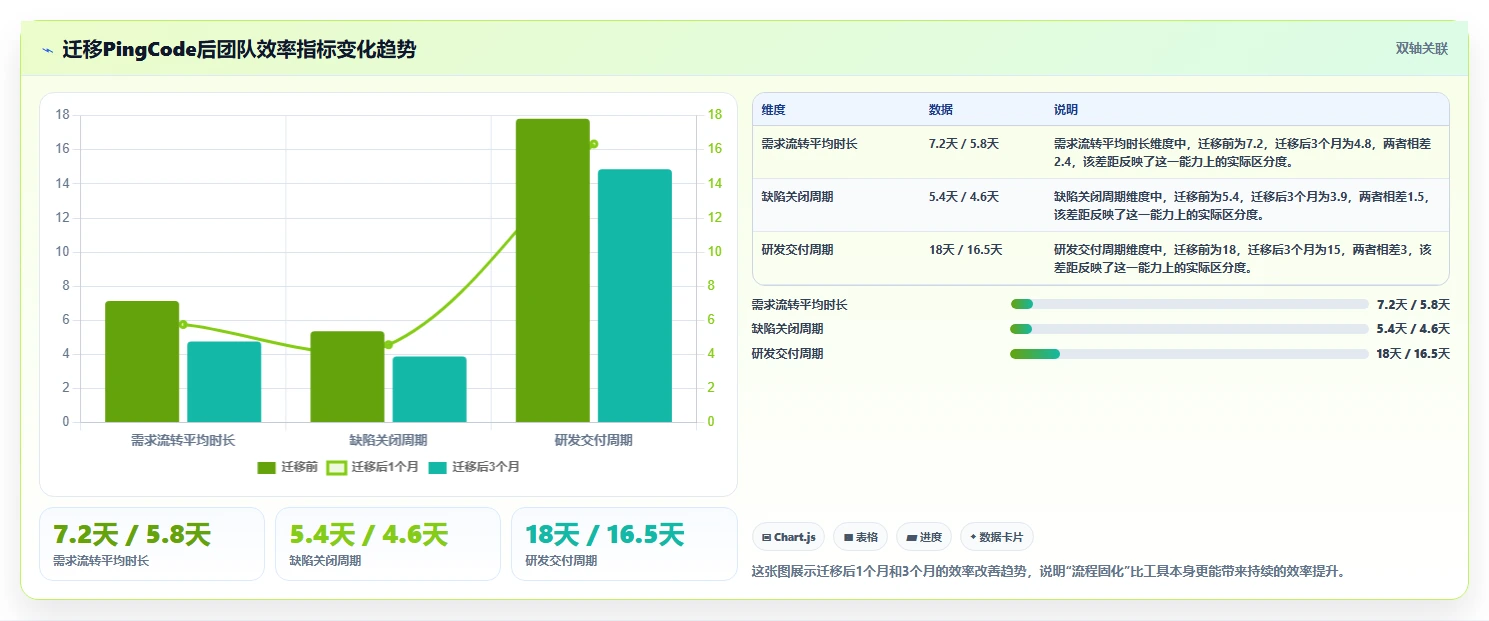Click the 双轴关联 label in header
The width and height of the screenshot is (1489, 621).
click(1422, 48)
